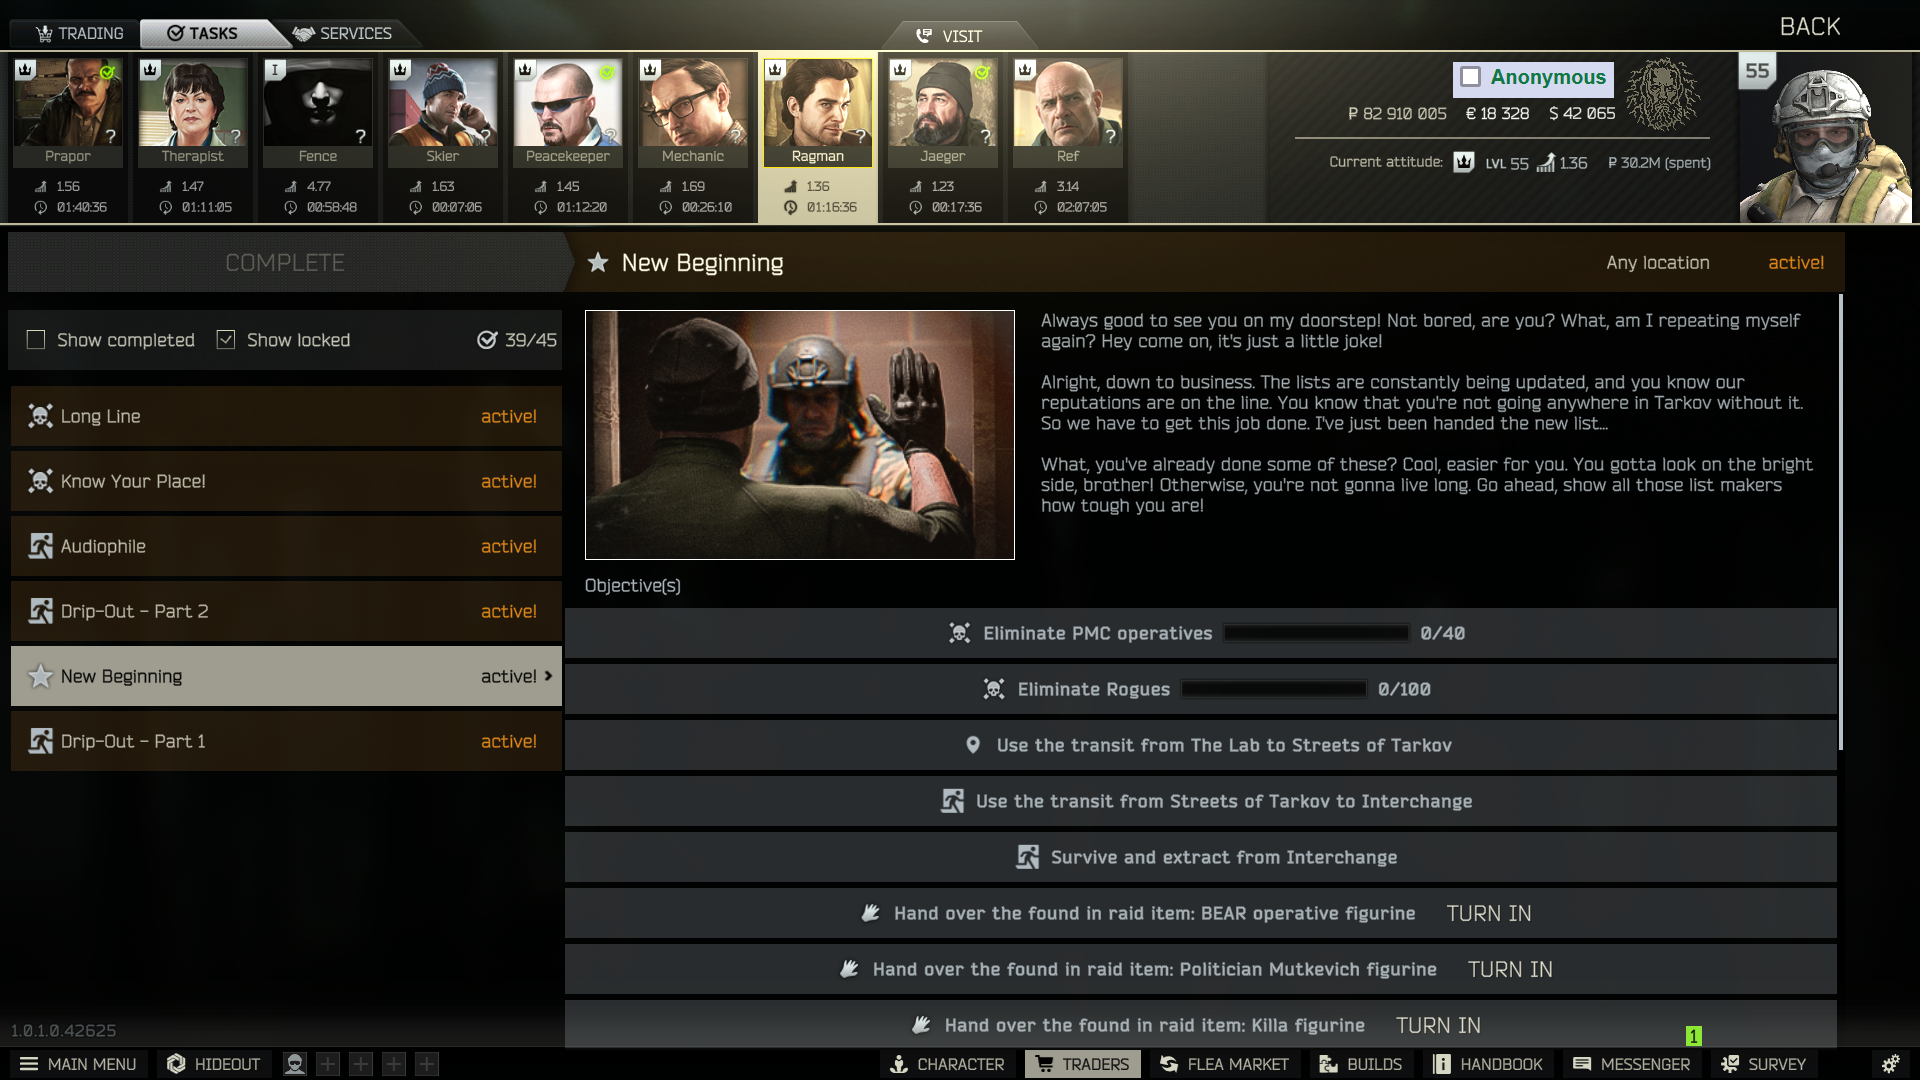Open the Messenger
1920x1080 pixels.
pyautogui.click(x=1631, y=1064)
